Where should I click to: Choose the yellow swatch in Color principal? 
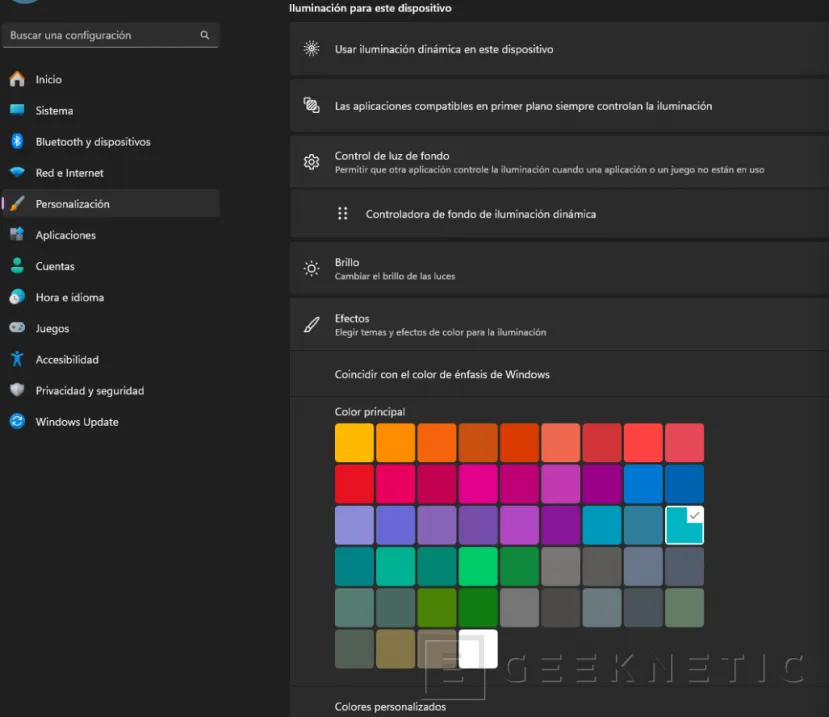[354, 443]
